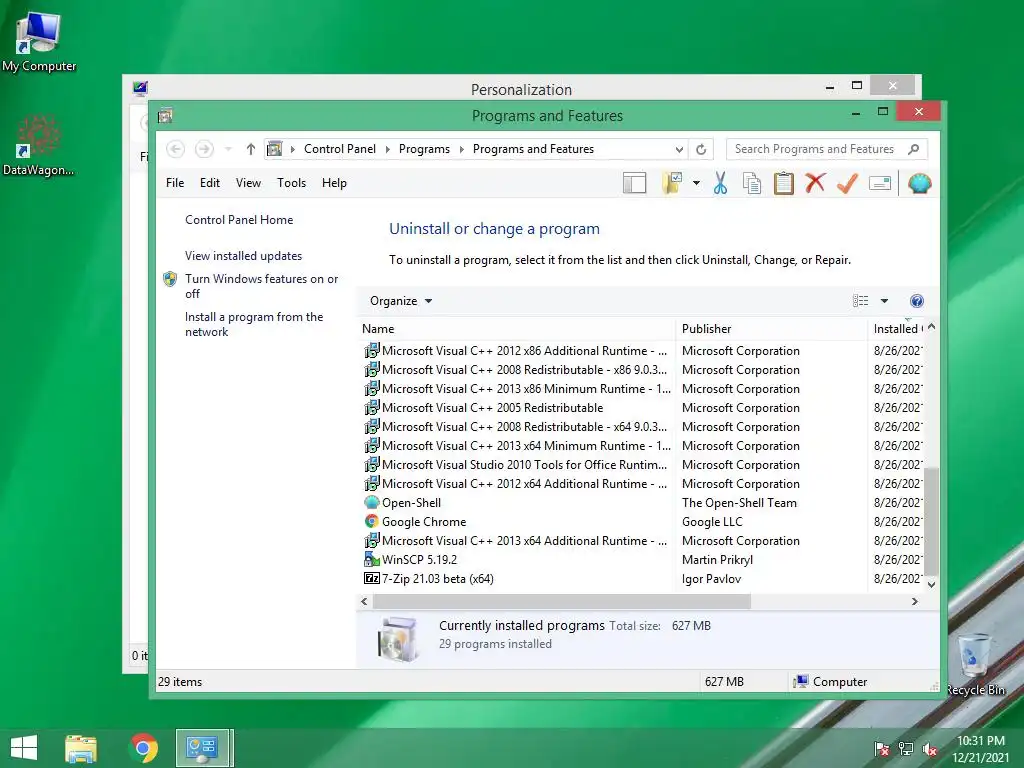1024x768 pixels.
Task: Expand the breadcrumb arrow after Programs
Action: point(462,149)
